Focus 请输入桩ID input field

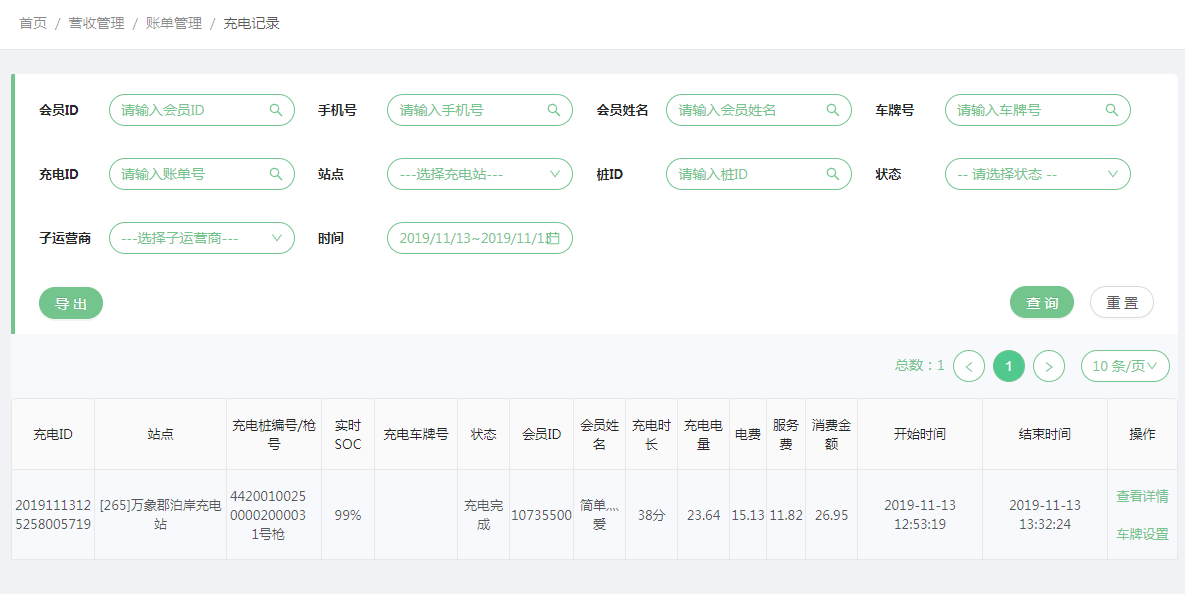click(x=759, y=174)
